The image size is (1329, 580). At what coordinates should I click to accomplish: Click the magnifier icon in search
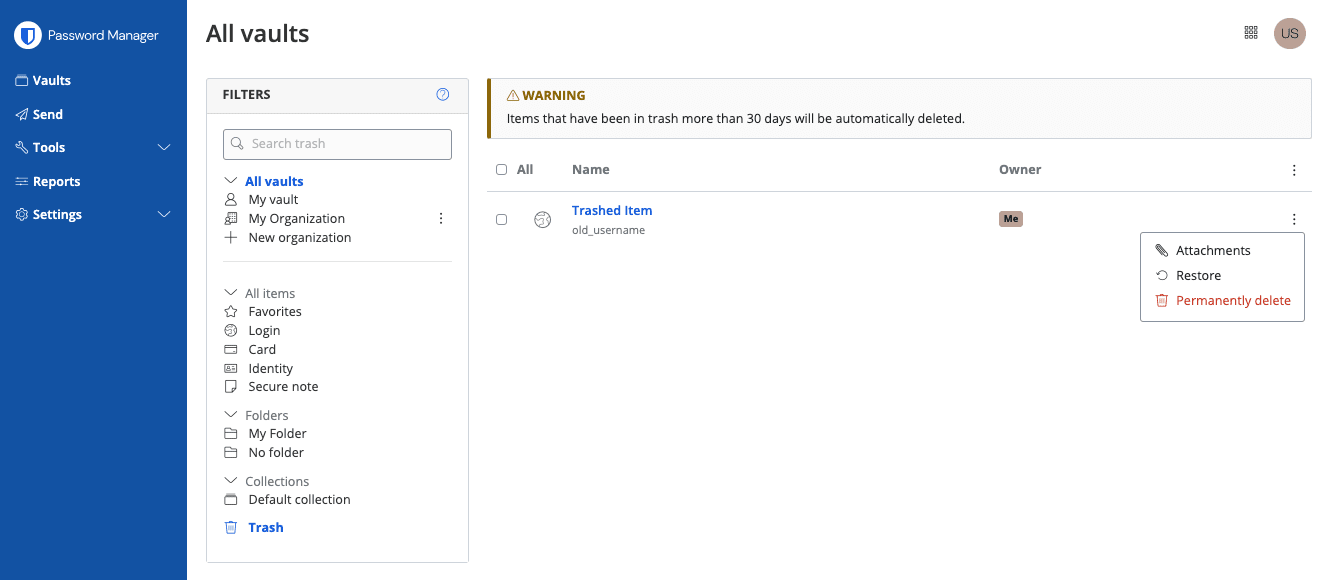pos(237,144)
